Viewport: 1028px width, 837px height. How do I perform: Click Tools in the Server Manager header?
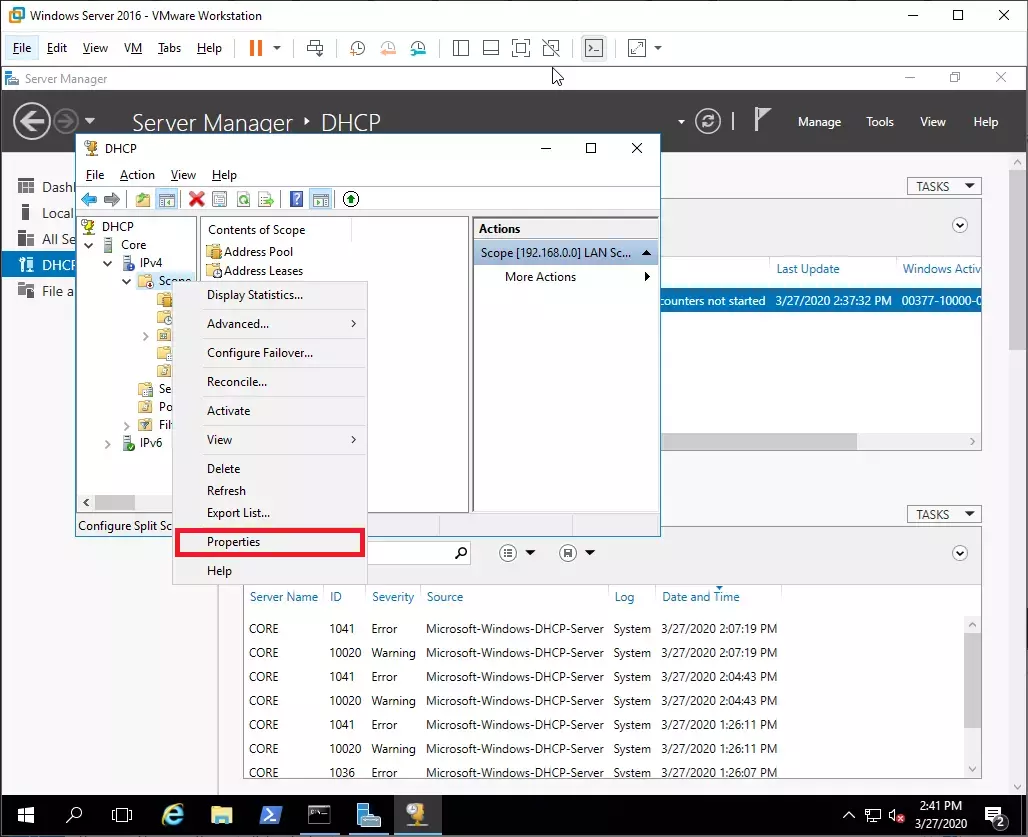click(x=880, y=122)
